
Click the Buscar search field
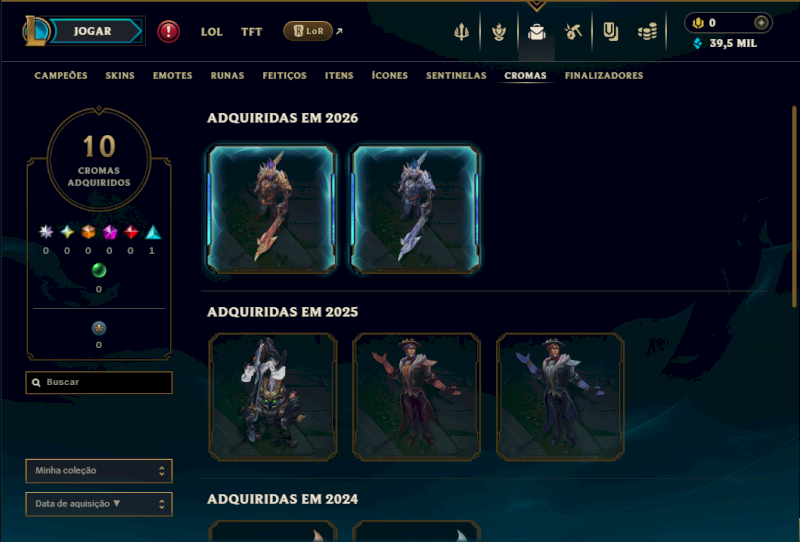(99, 382)
